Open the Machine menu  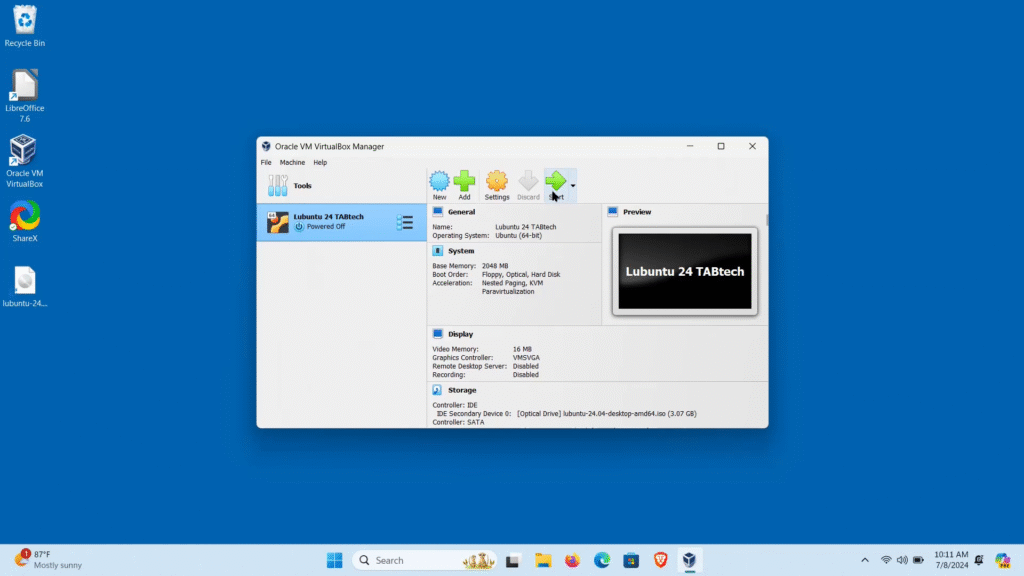pos(292,162)
